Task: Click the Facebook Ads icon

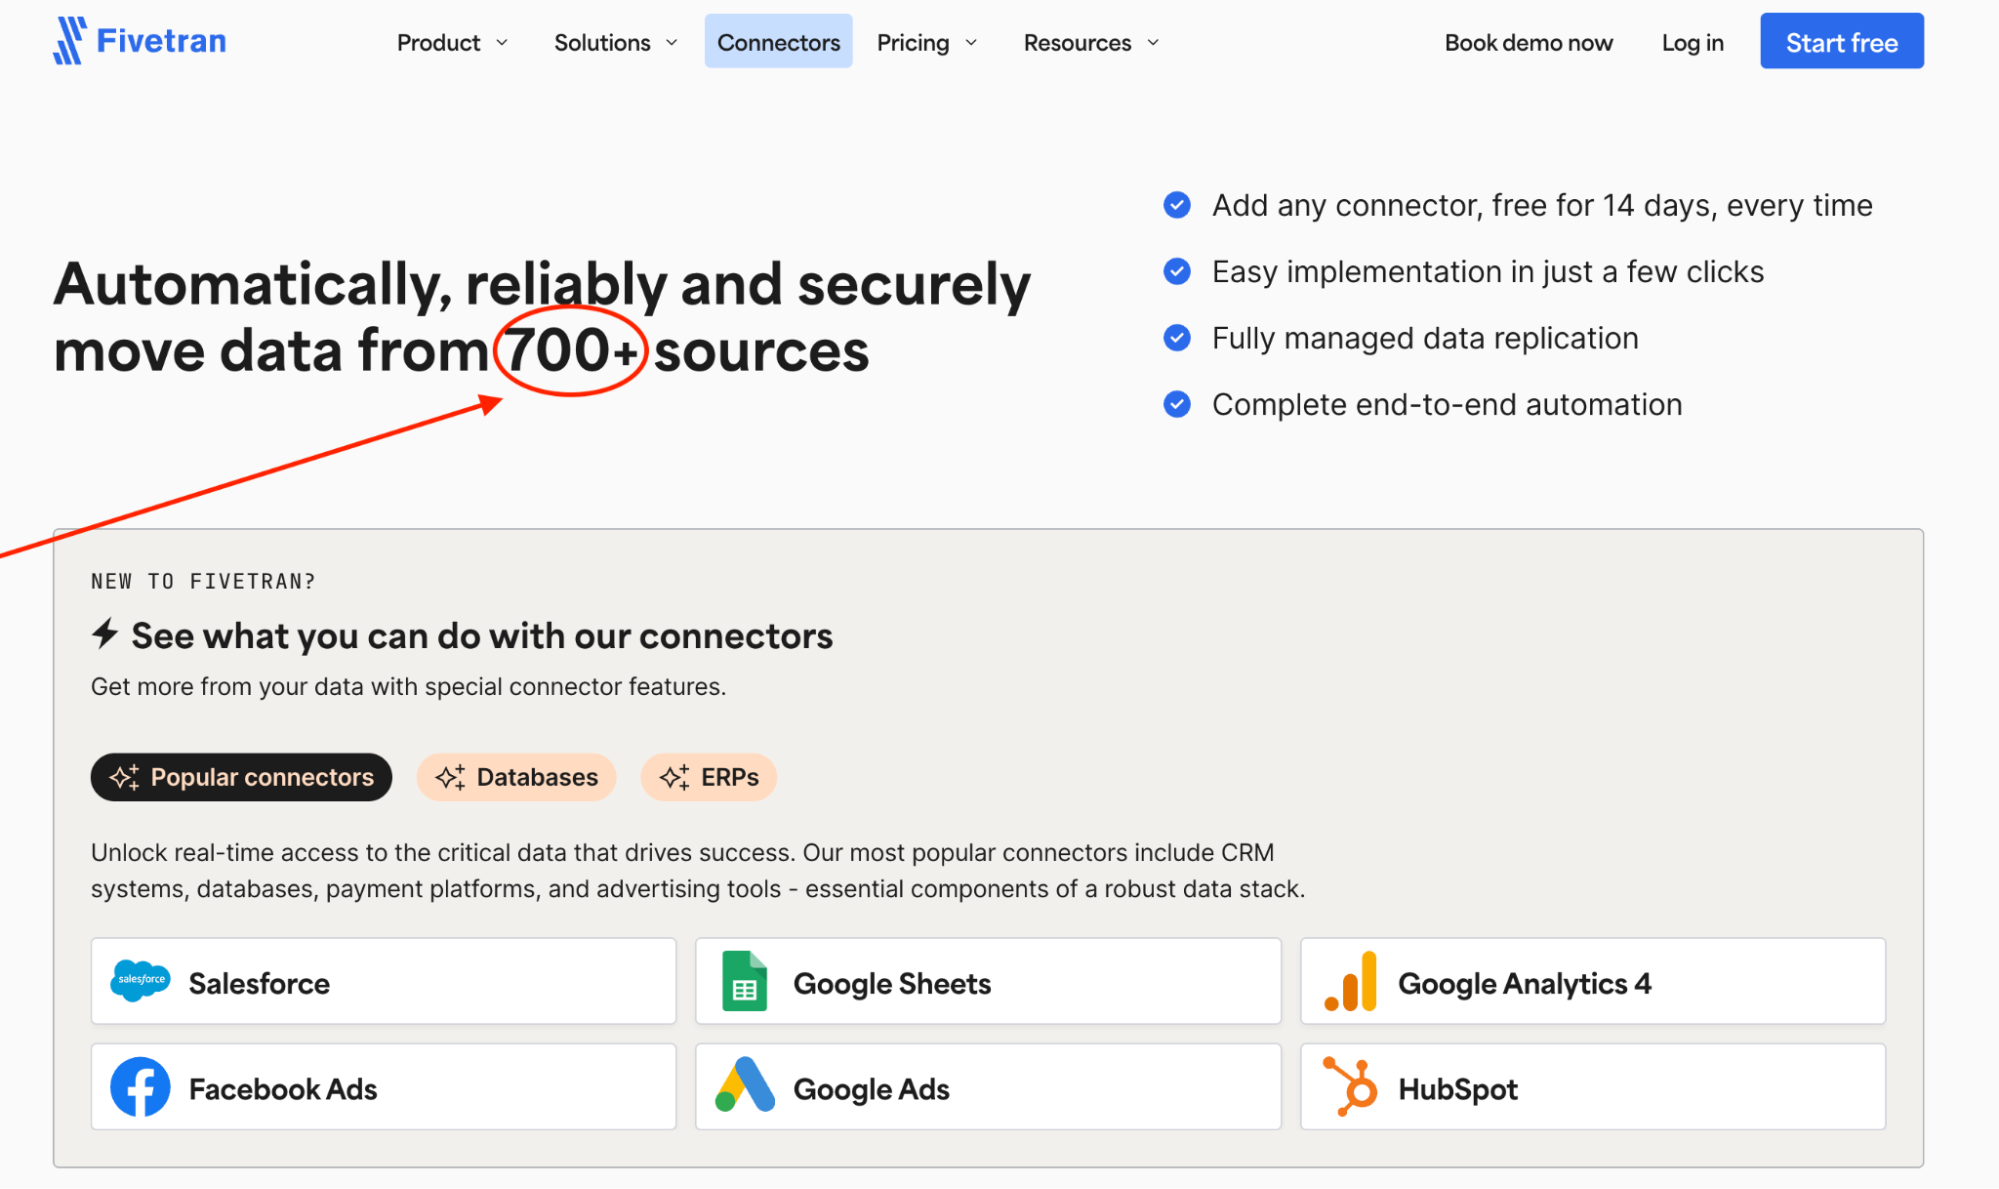Action: tap(140, 1087)
